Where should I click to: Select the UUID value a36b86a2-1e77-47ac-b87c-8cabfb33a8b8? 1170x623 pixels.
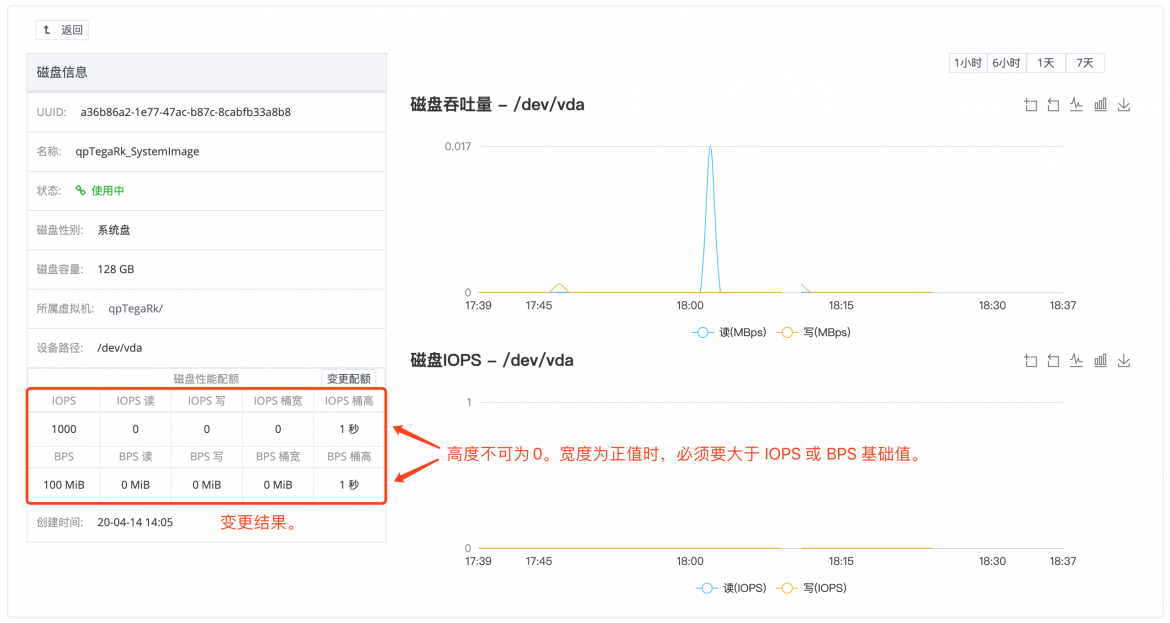click(186, 113)
